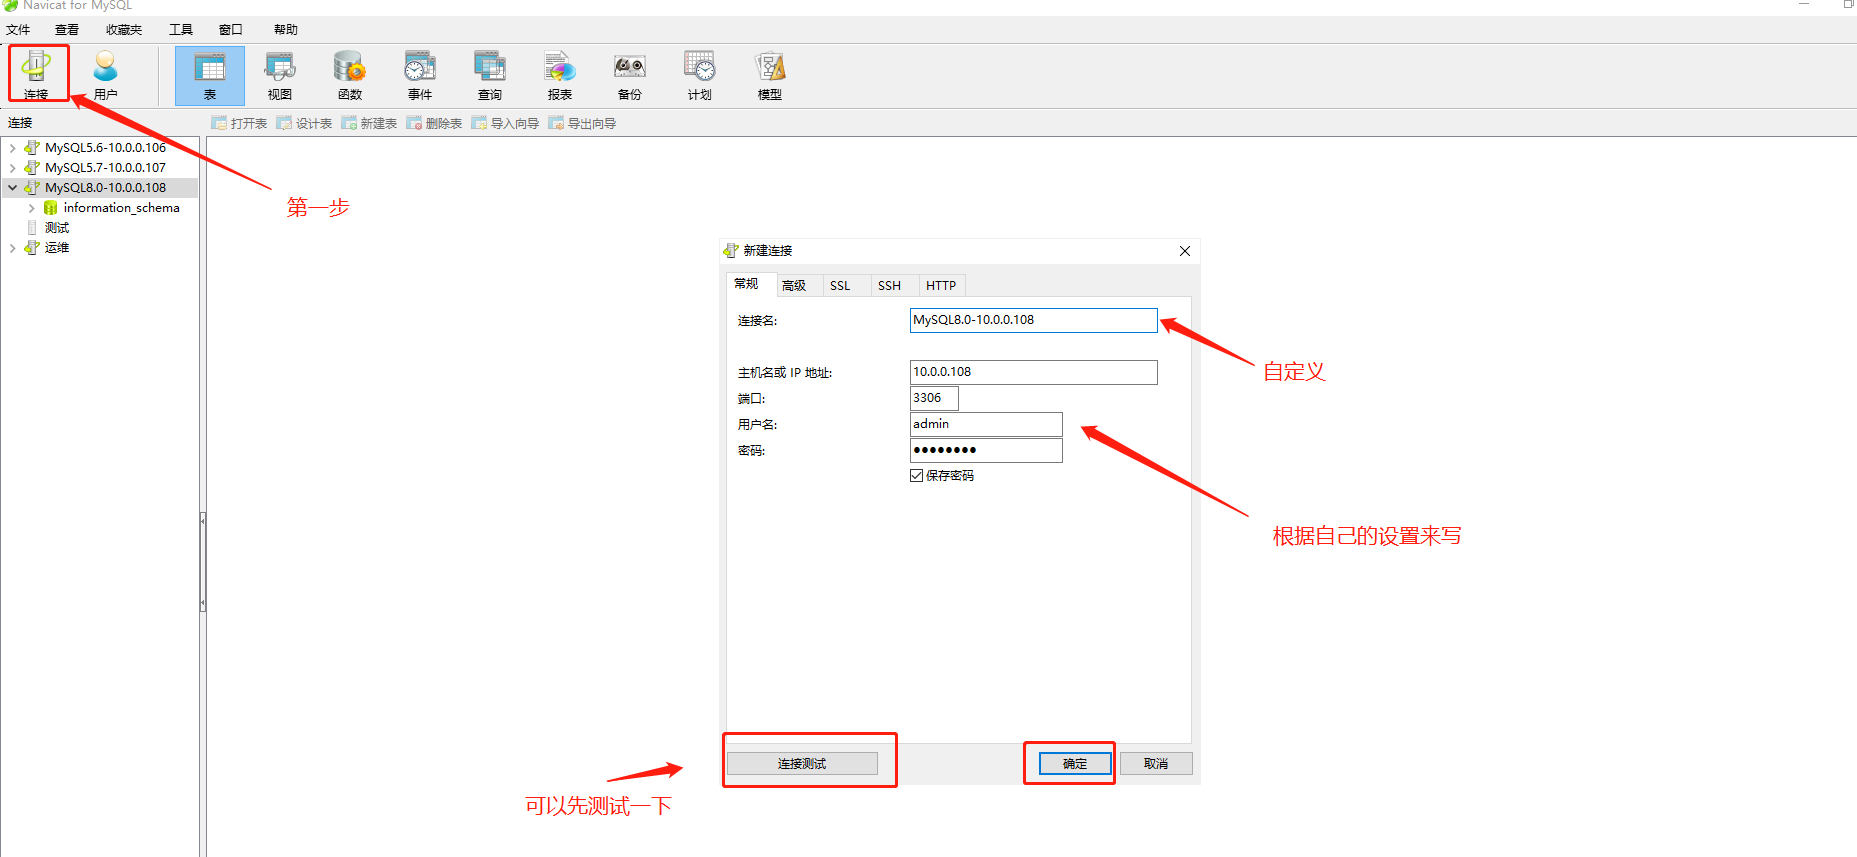Screen dimensions: 1857x857
Task: Select the 测试 item name in tree
Action: pos(57,227)
